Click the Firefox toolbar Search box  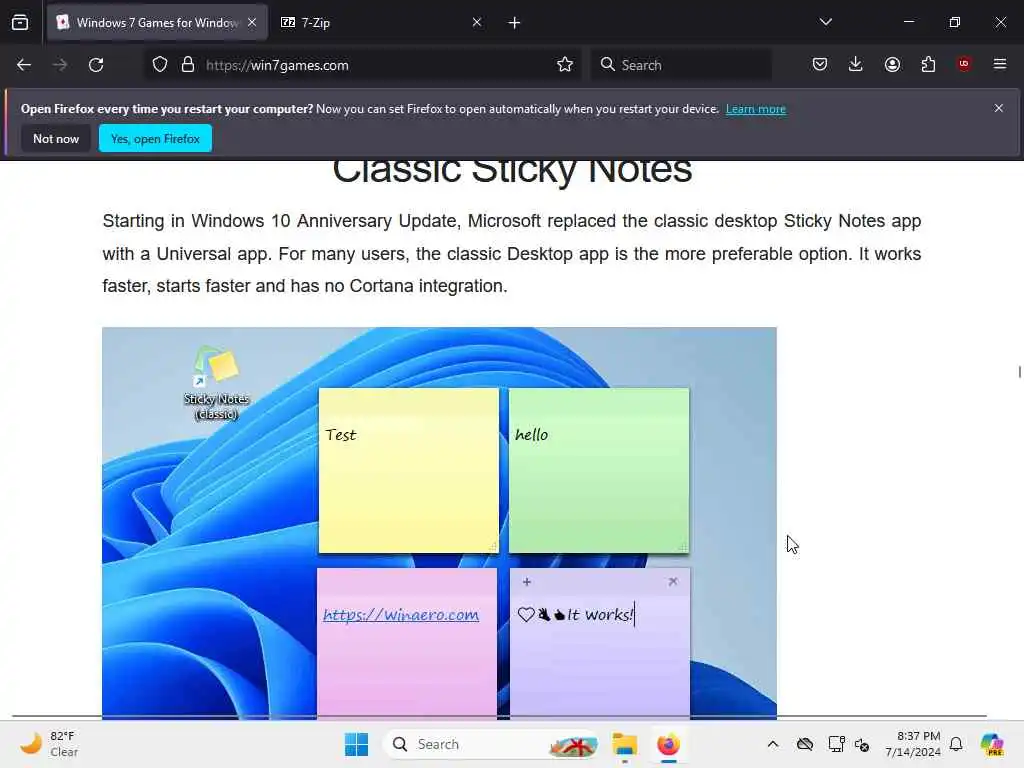[681, 65]
